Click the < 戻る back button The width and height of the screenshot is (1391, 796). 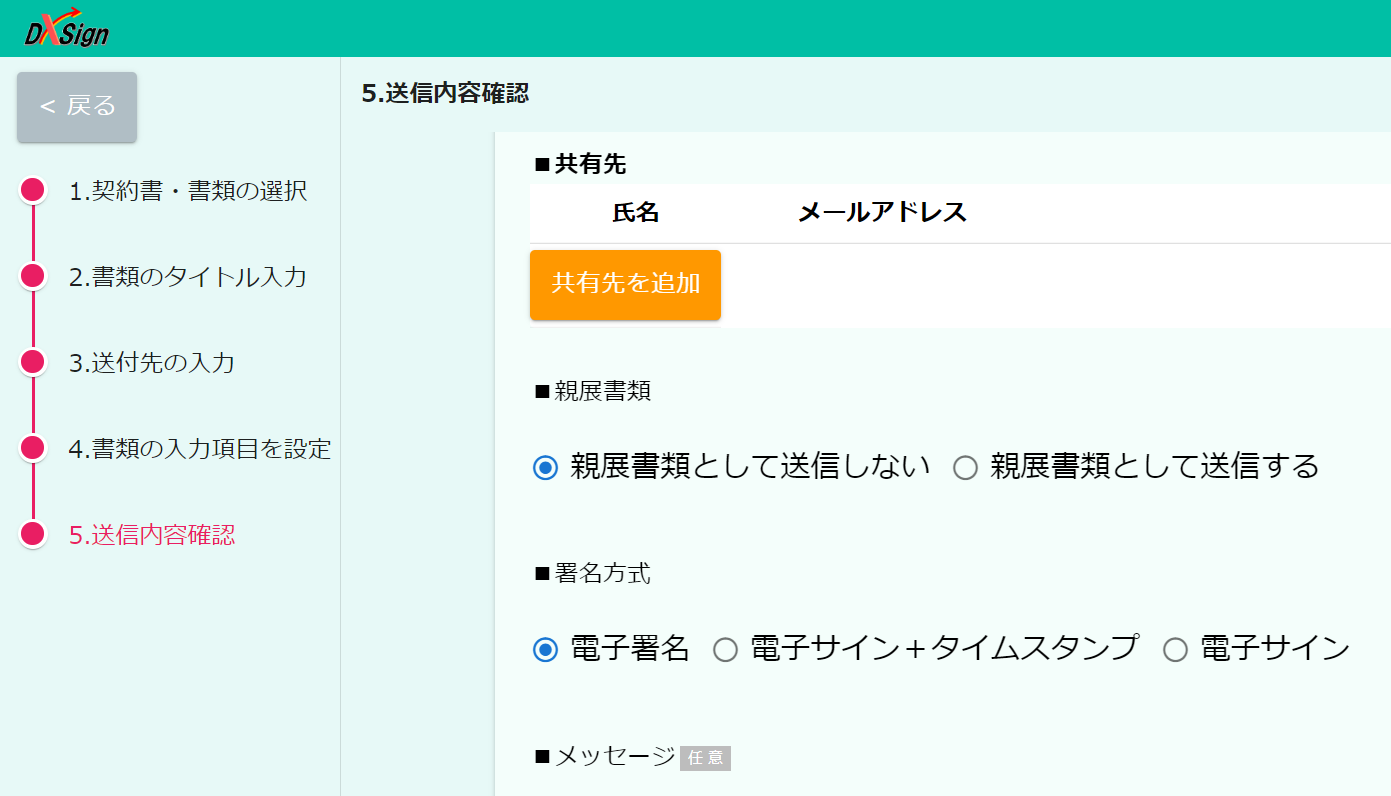coord(76,106)
